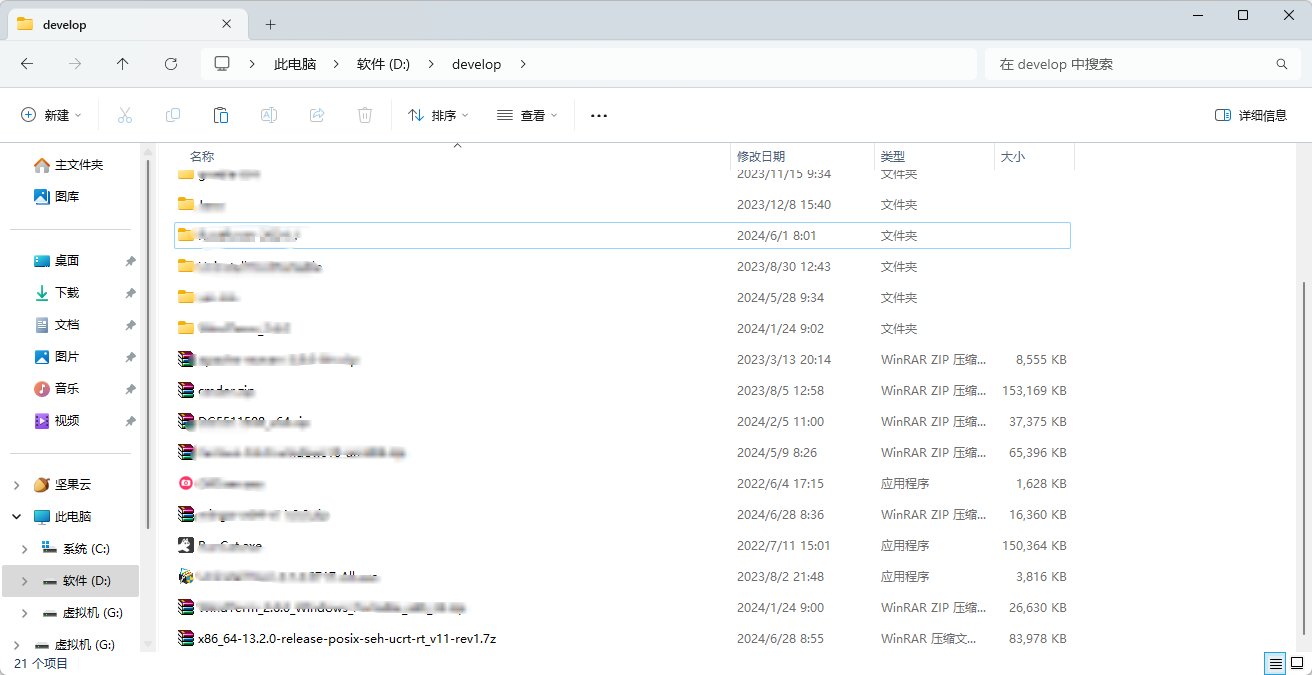Image resolution: width=1312 pixels, height=675 pixels.
Task: Open the 新建 dropdown menu
Action: pyautogui.click(x=51, y=115)
